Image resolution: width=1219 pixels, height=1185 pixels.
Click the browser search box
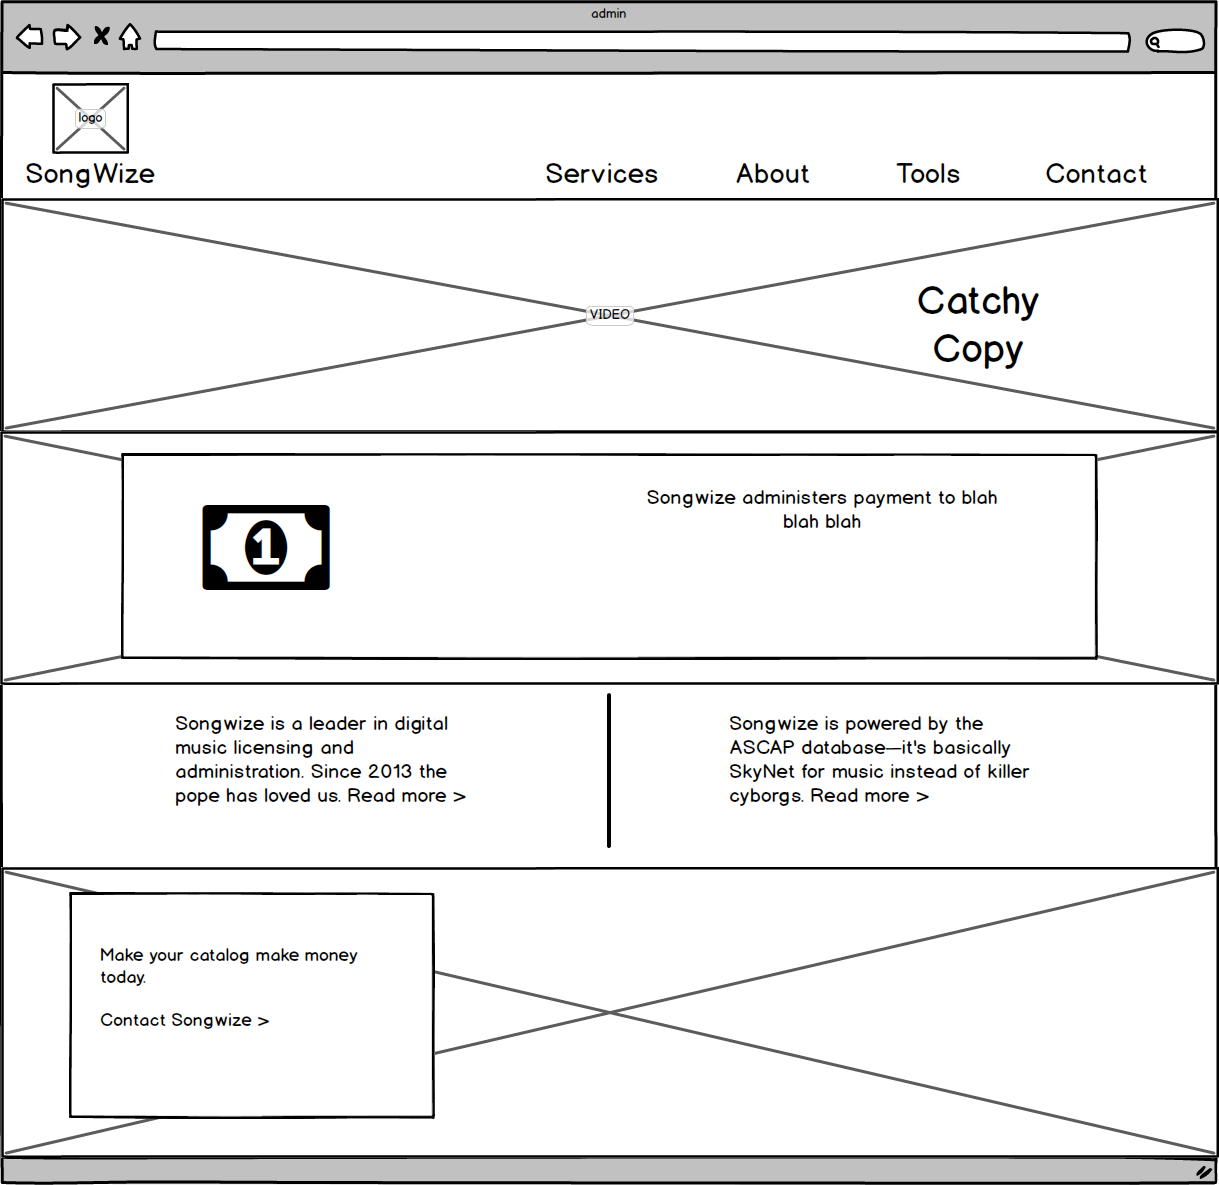(1175, 41)
